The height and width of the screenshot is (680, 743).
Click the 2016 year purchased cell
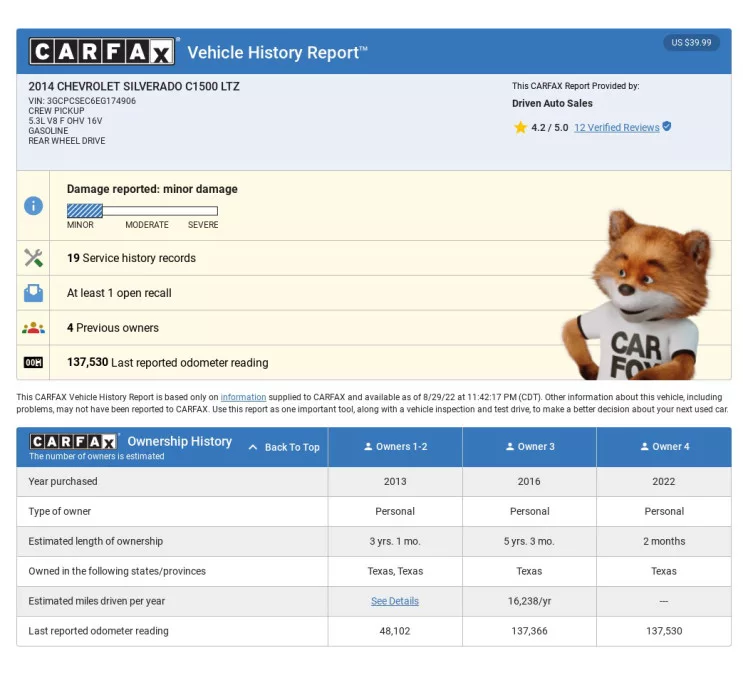529,481
